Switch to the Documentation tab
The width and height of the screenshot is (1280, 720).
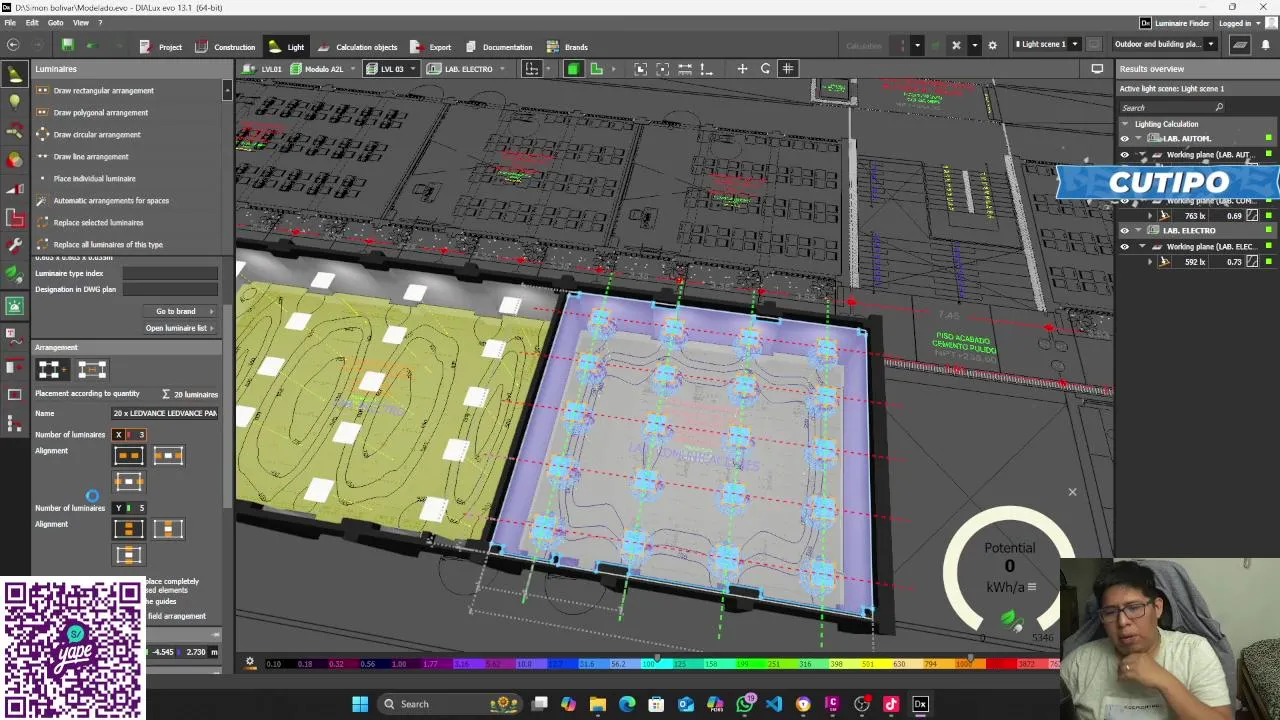[x=499, y=47]
